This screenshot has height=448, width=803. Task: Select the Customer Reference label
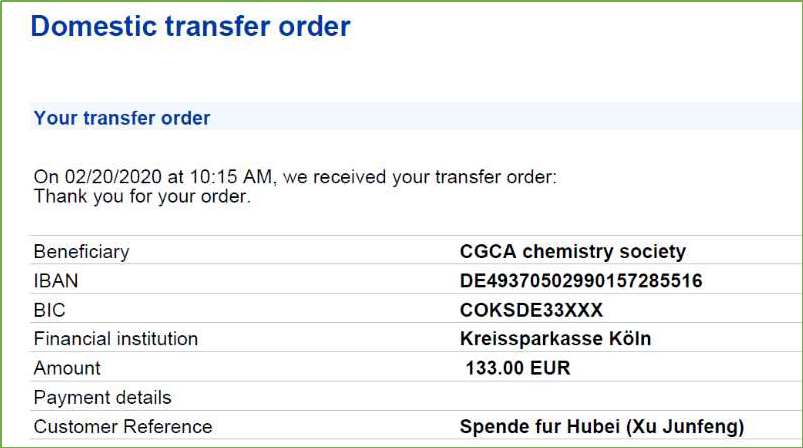[x=123, y=427]
